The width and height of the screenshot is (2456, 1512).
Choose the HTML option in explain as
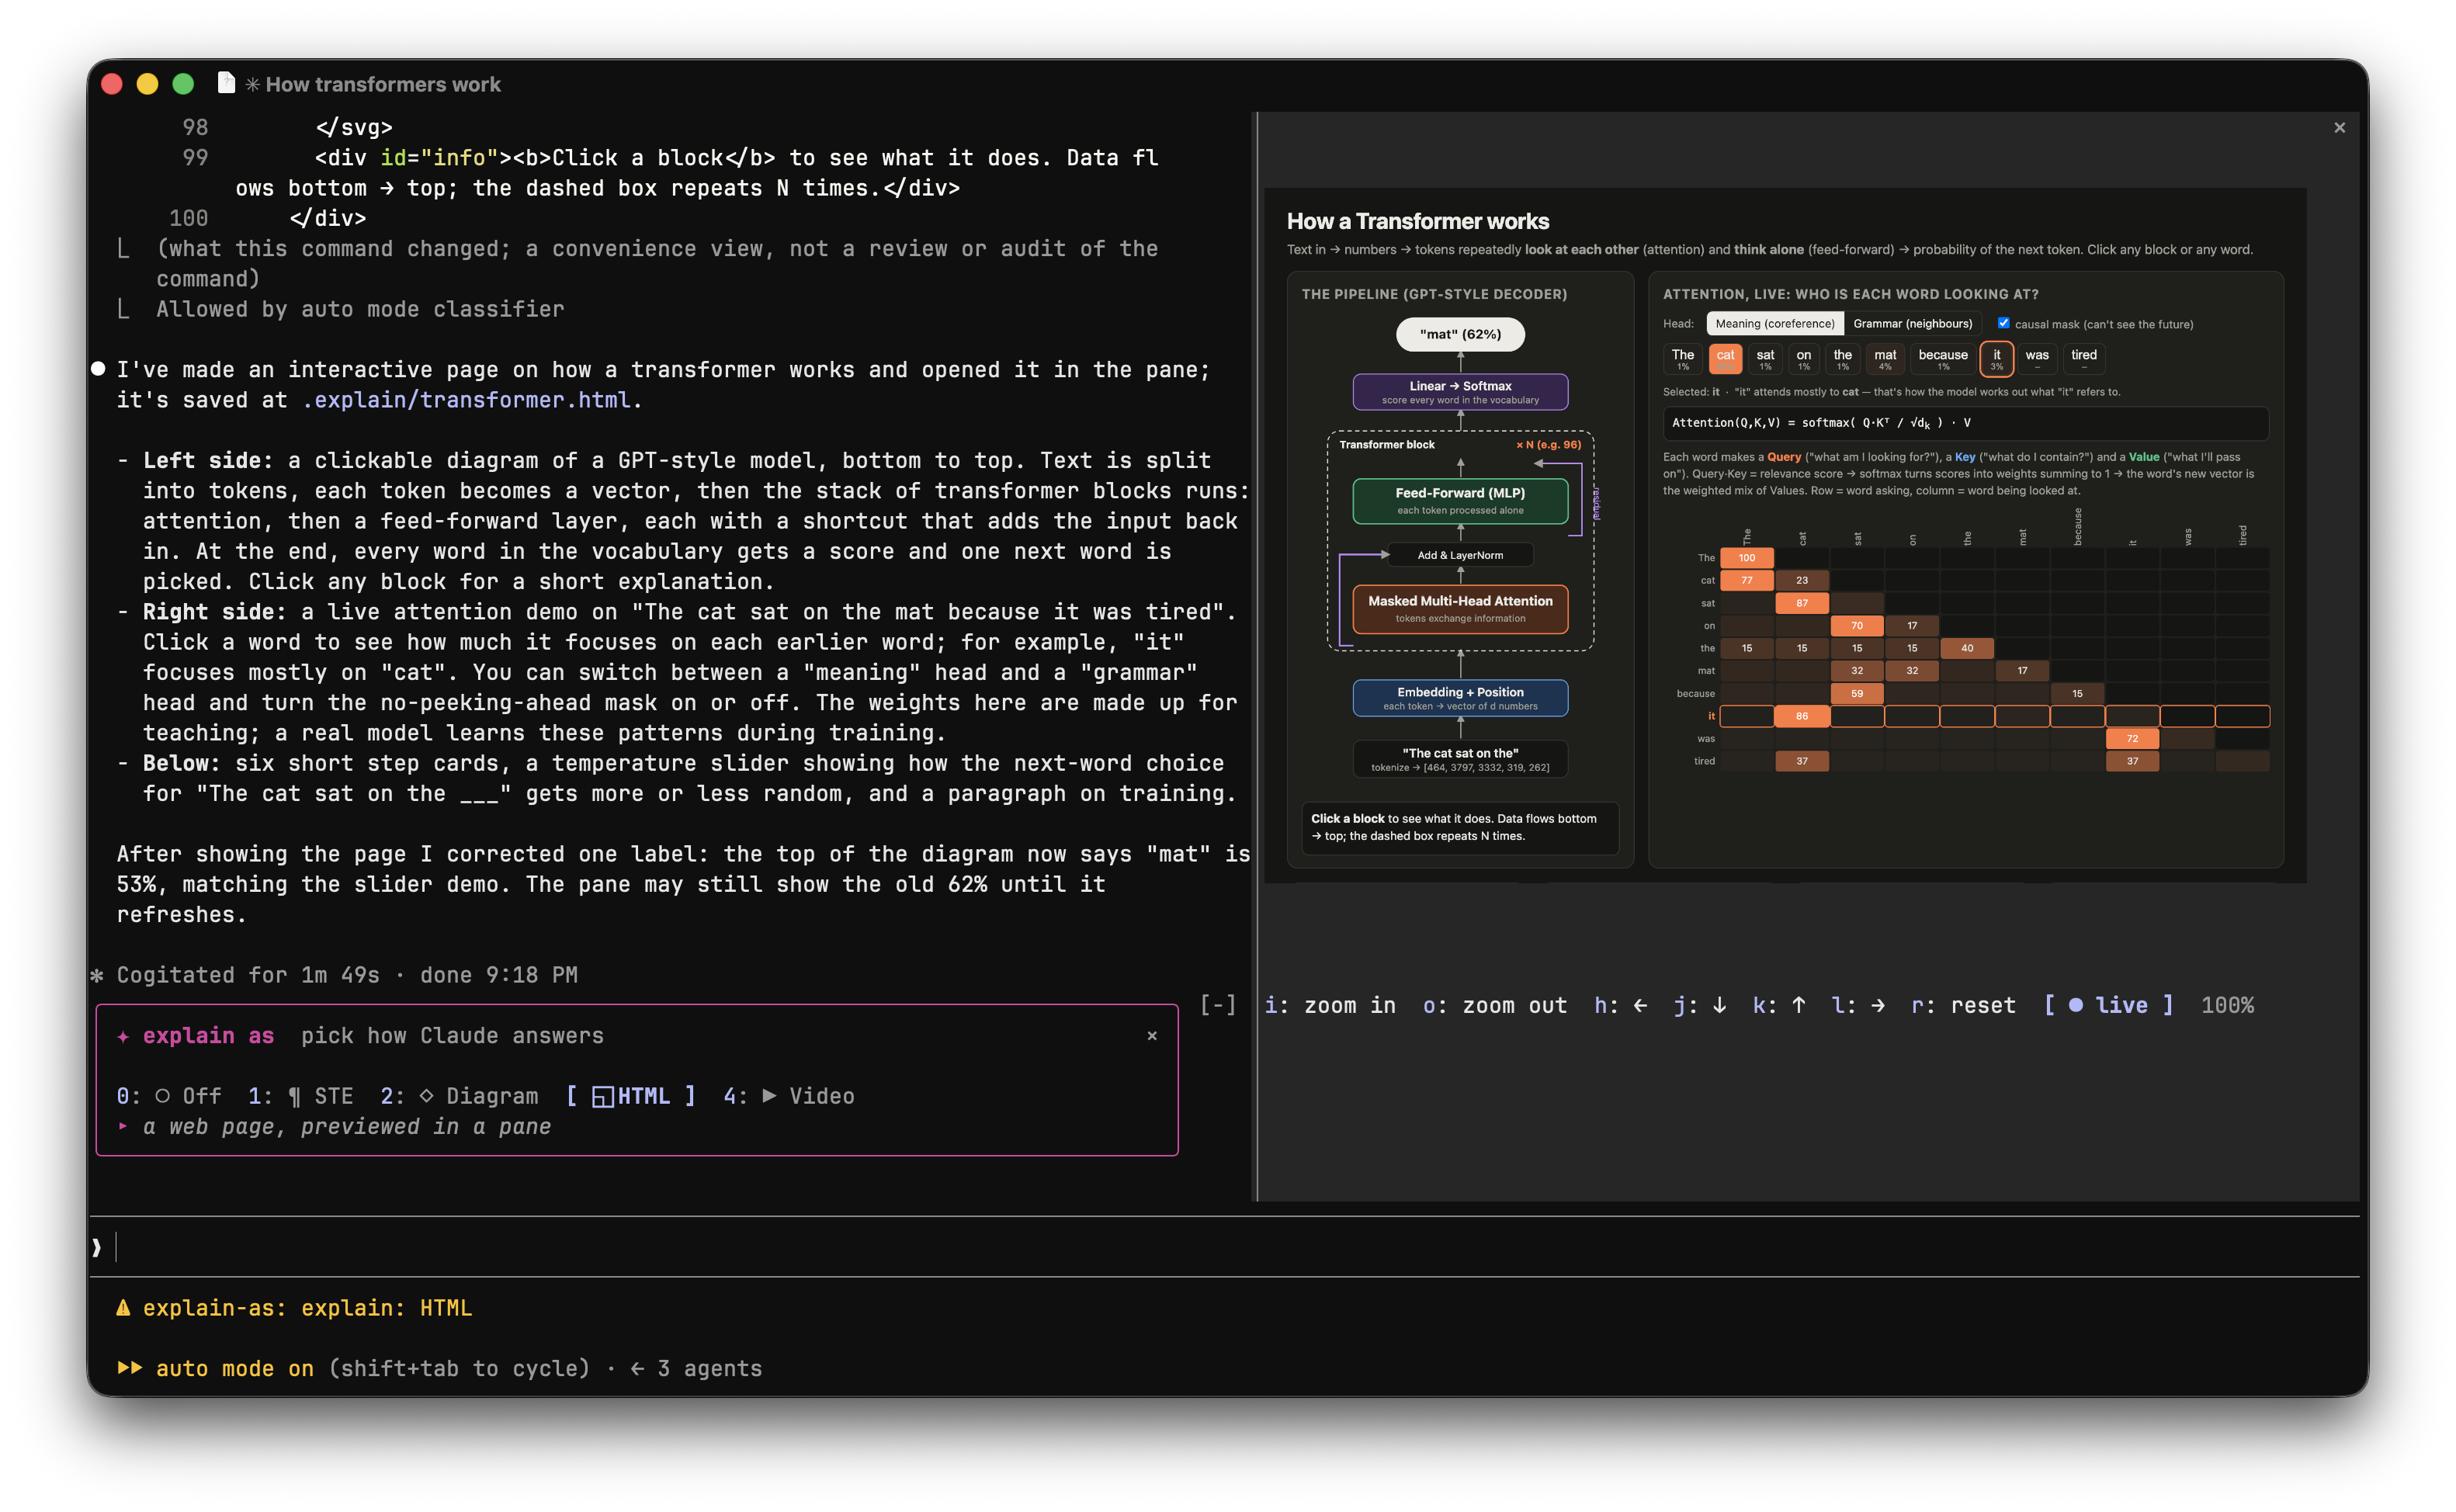631,1096
